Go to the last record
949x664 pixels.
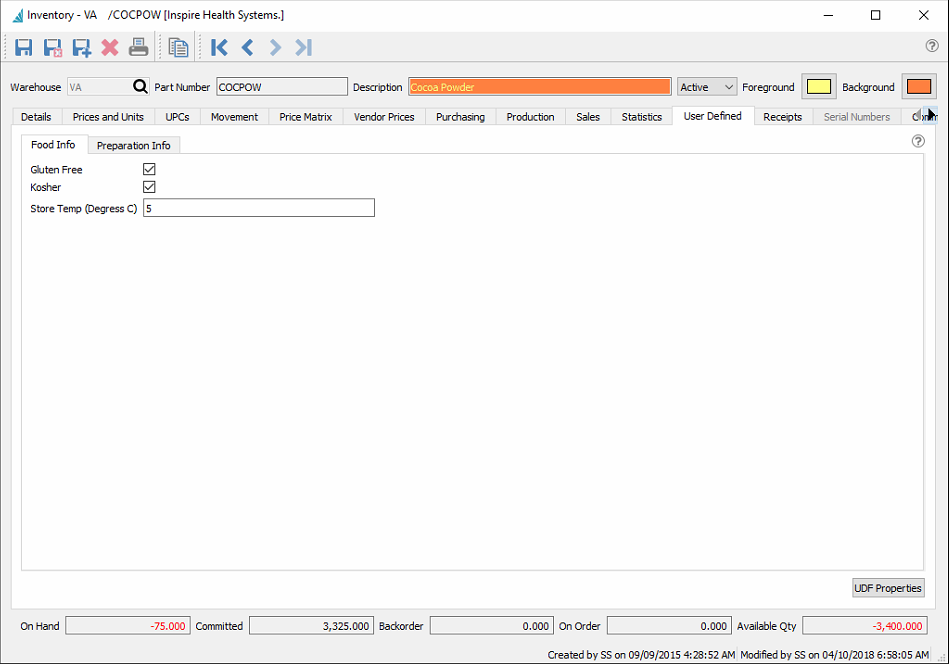tap(304, 47)
